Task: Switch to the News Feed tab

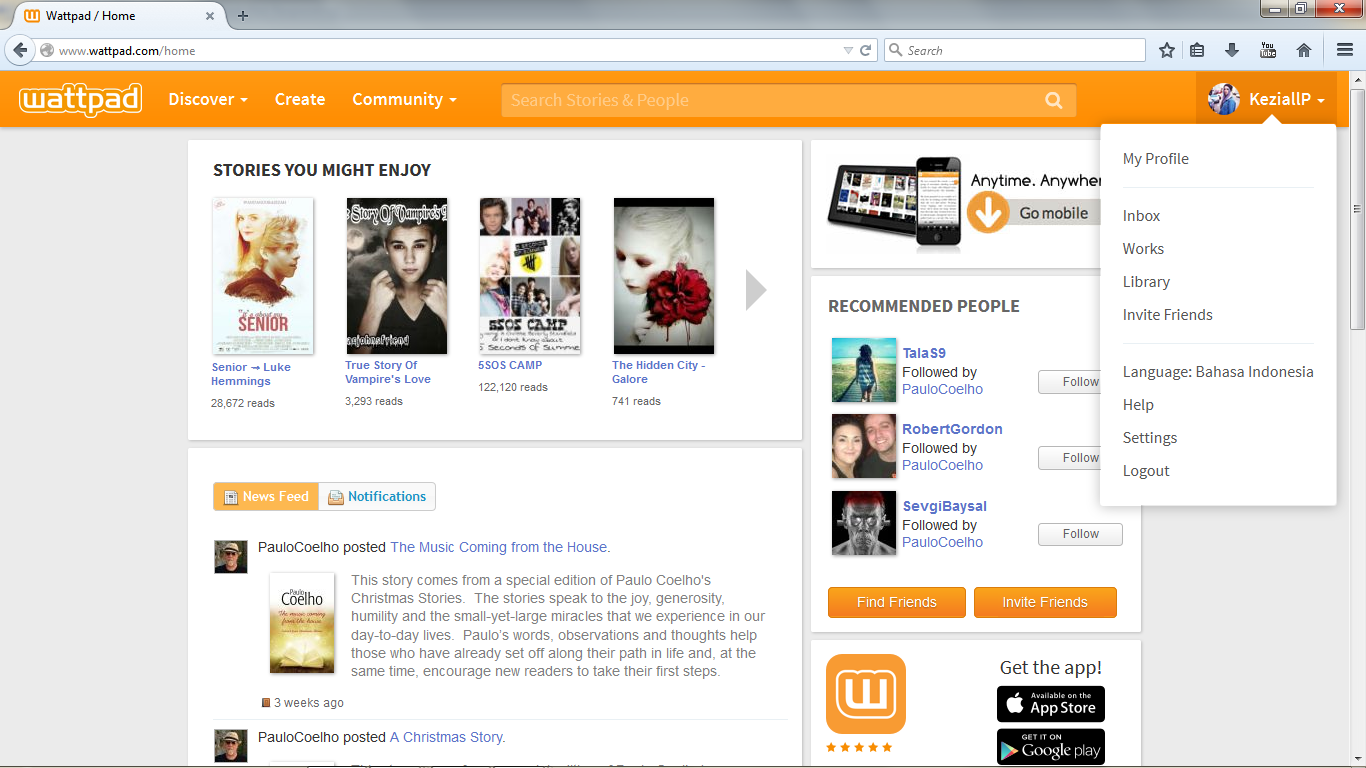Action: pyautogui.click(x=266, y=496)
